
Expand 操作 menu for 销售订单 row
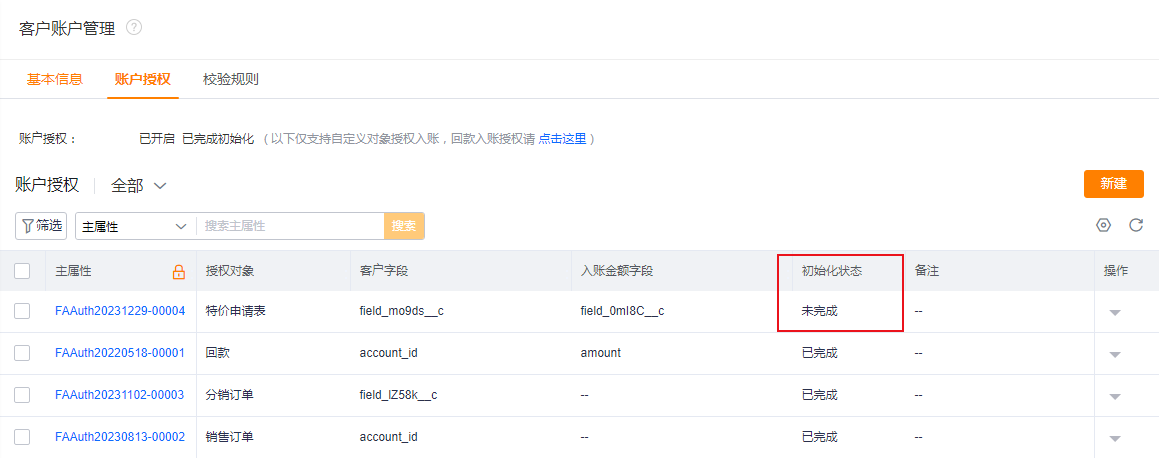pos(1115,439)
